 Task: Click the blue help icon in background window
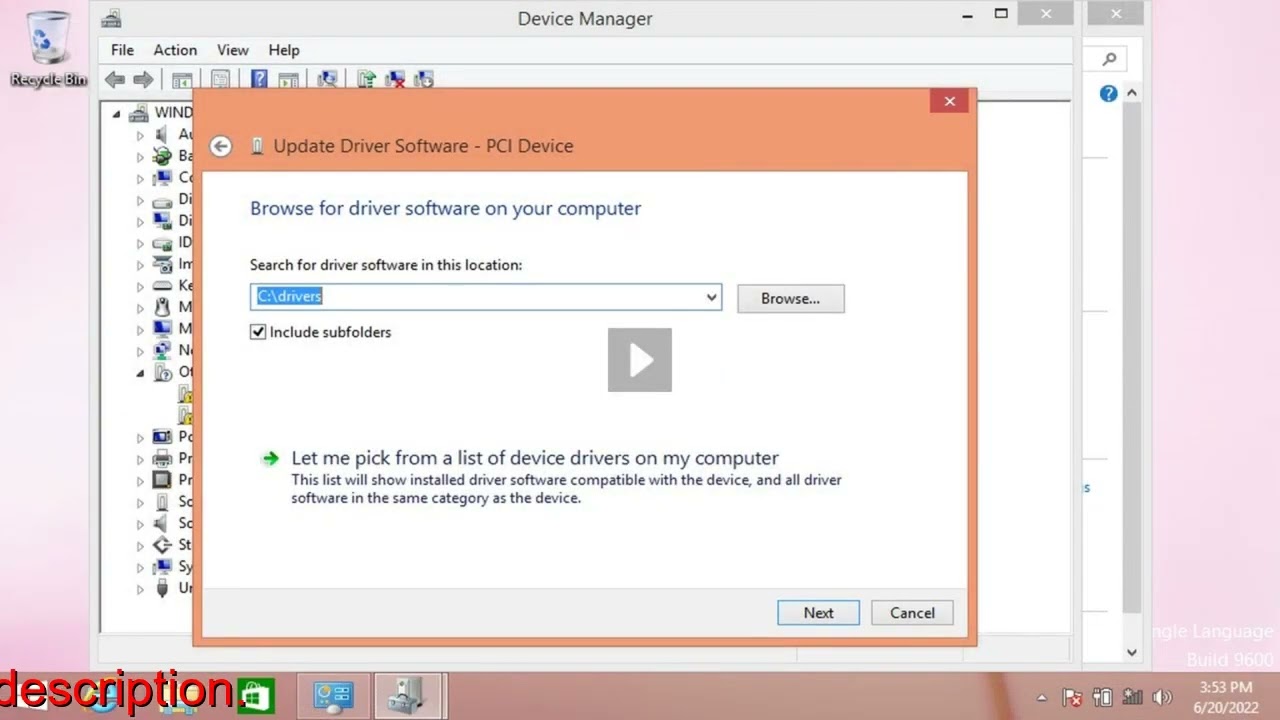pyautogui.click(x=1108, y=94)
